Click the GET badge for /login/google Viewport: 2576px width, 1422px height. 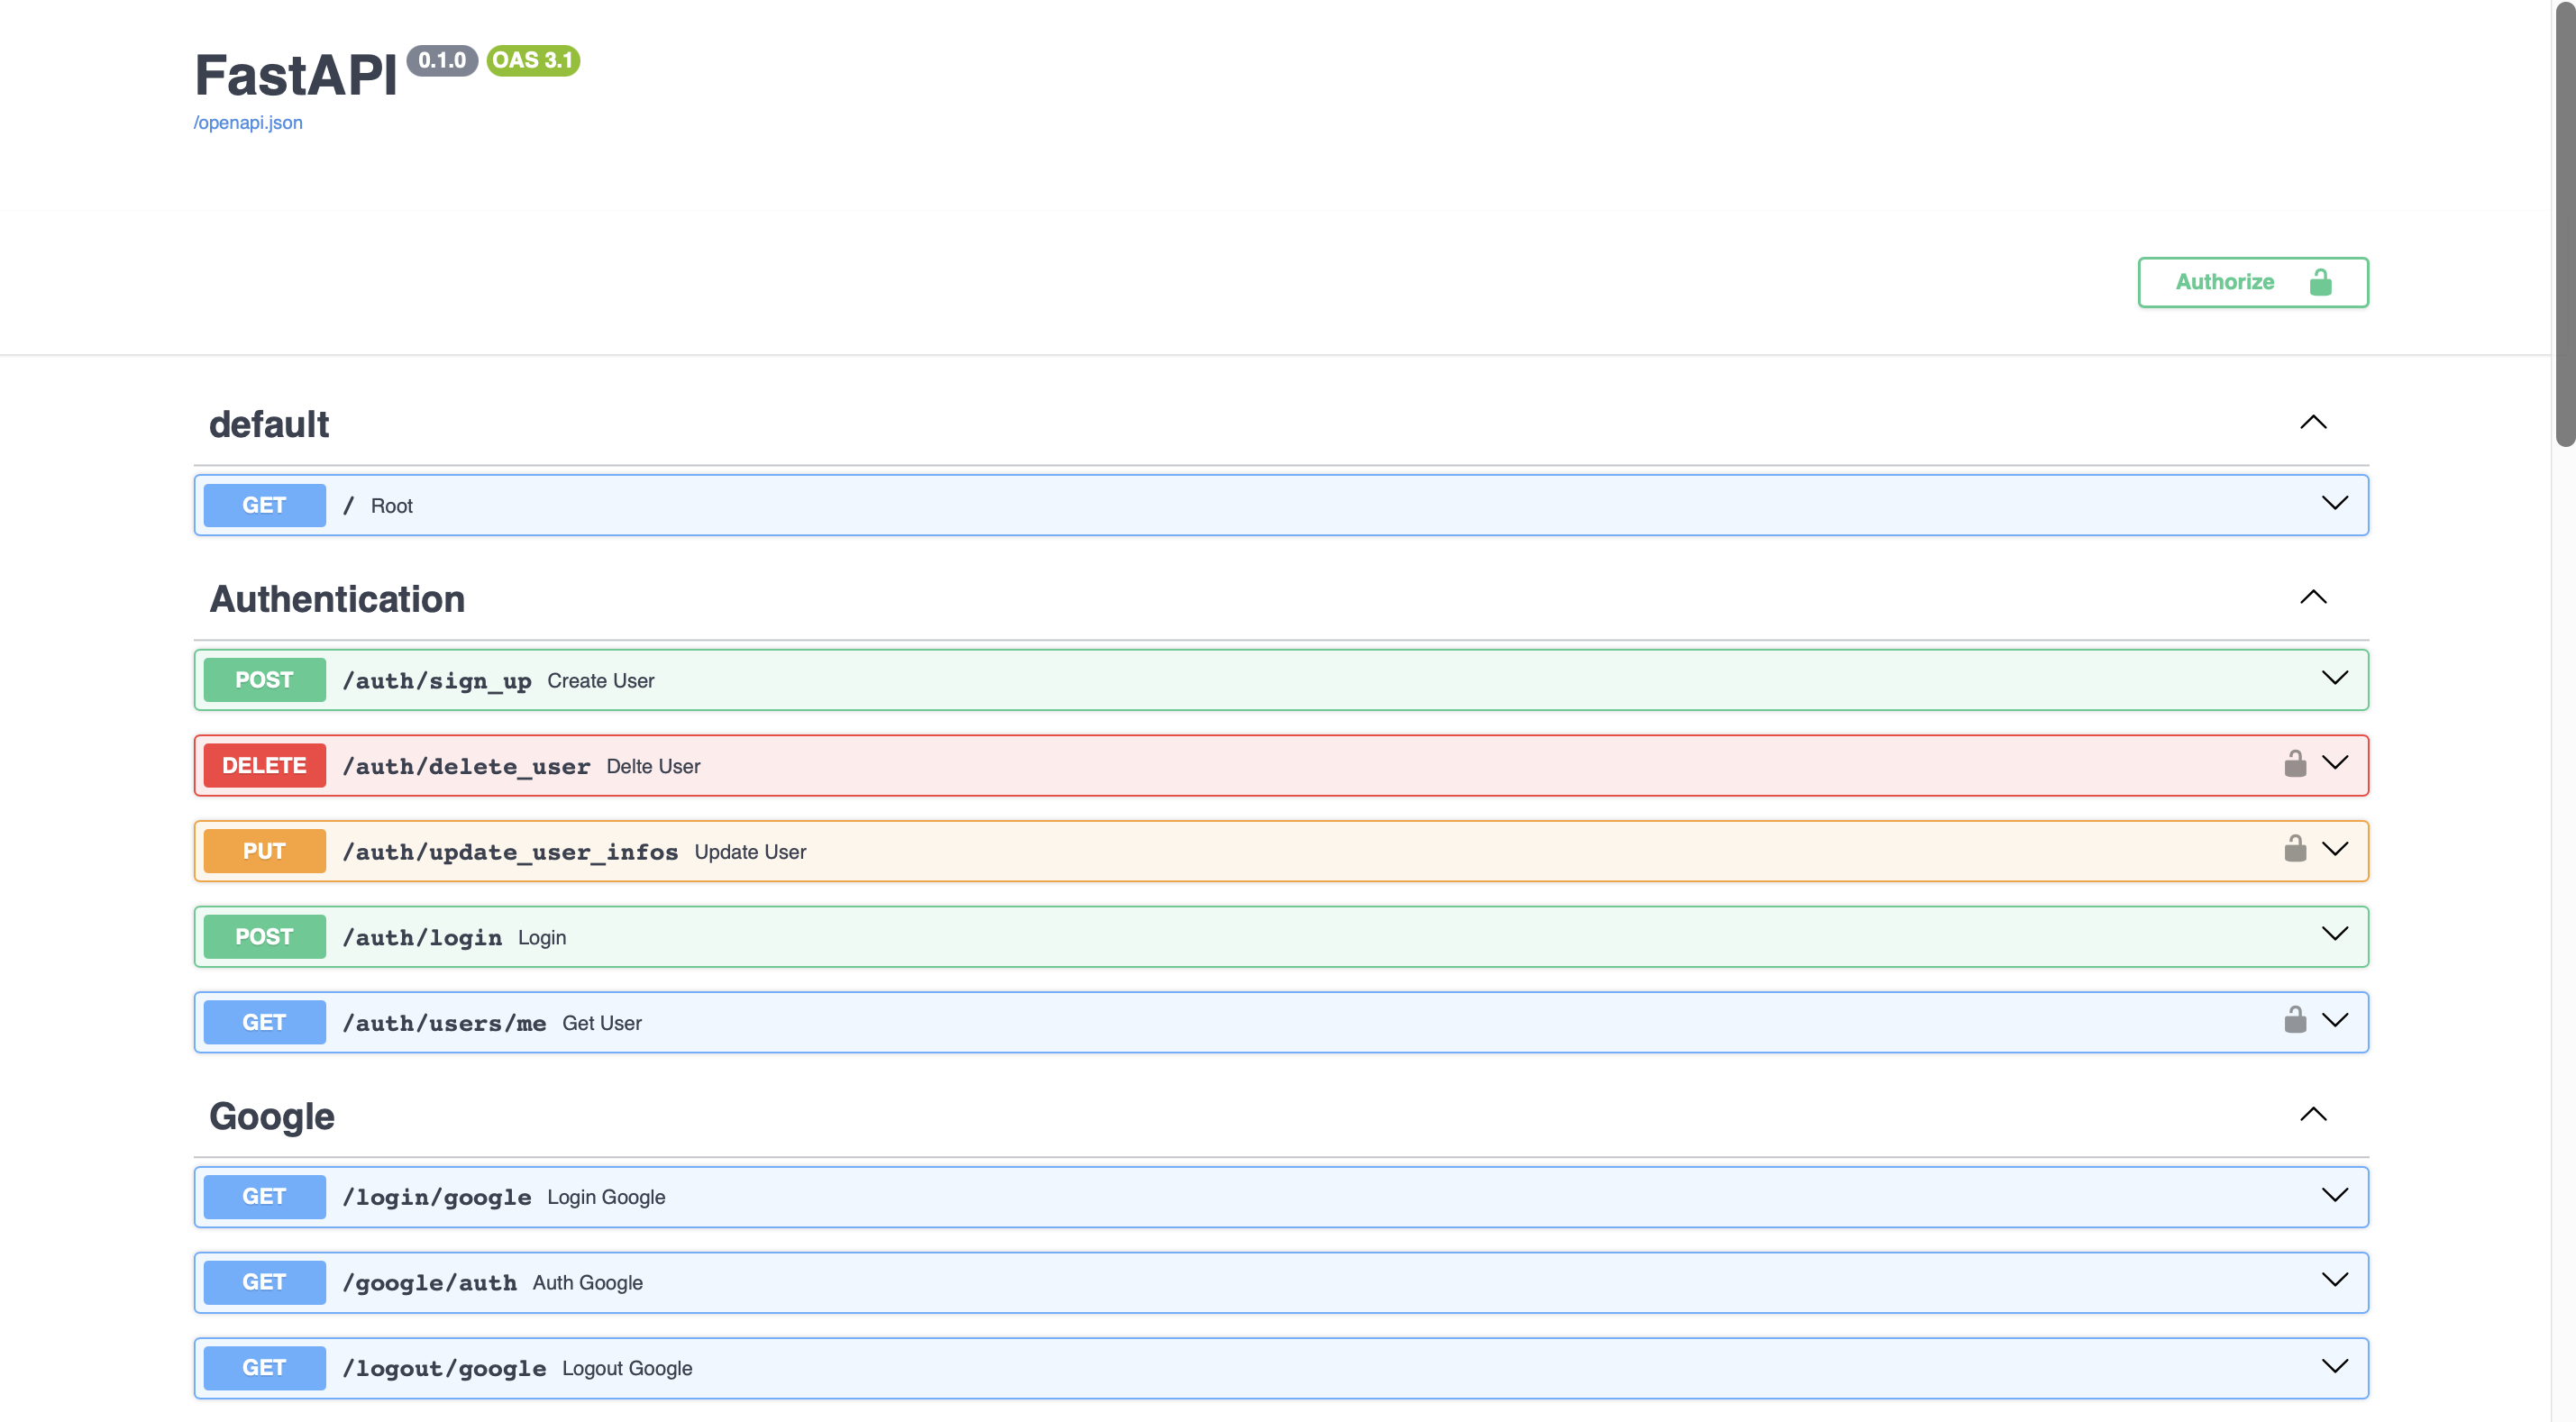click(x=265, y=1197)
